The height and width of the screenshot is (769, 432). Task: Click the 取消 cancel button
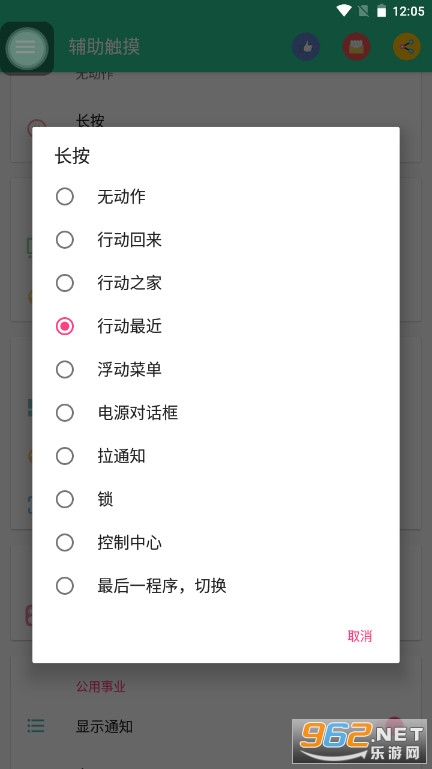coord(359,636)
